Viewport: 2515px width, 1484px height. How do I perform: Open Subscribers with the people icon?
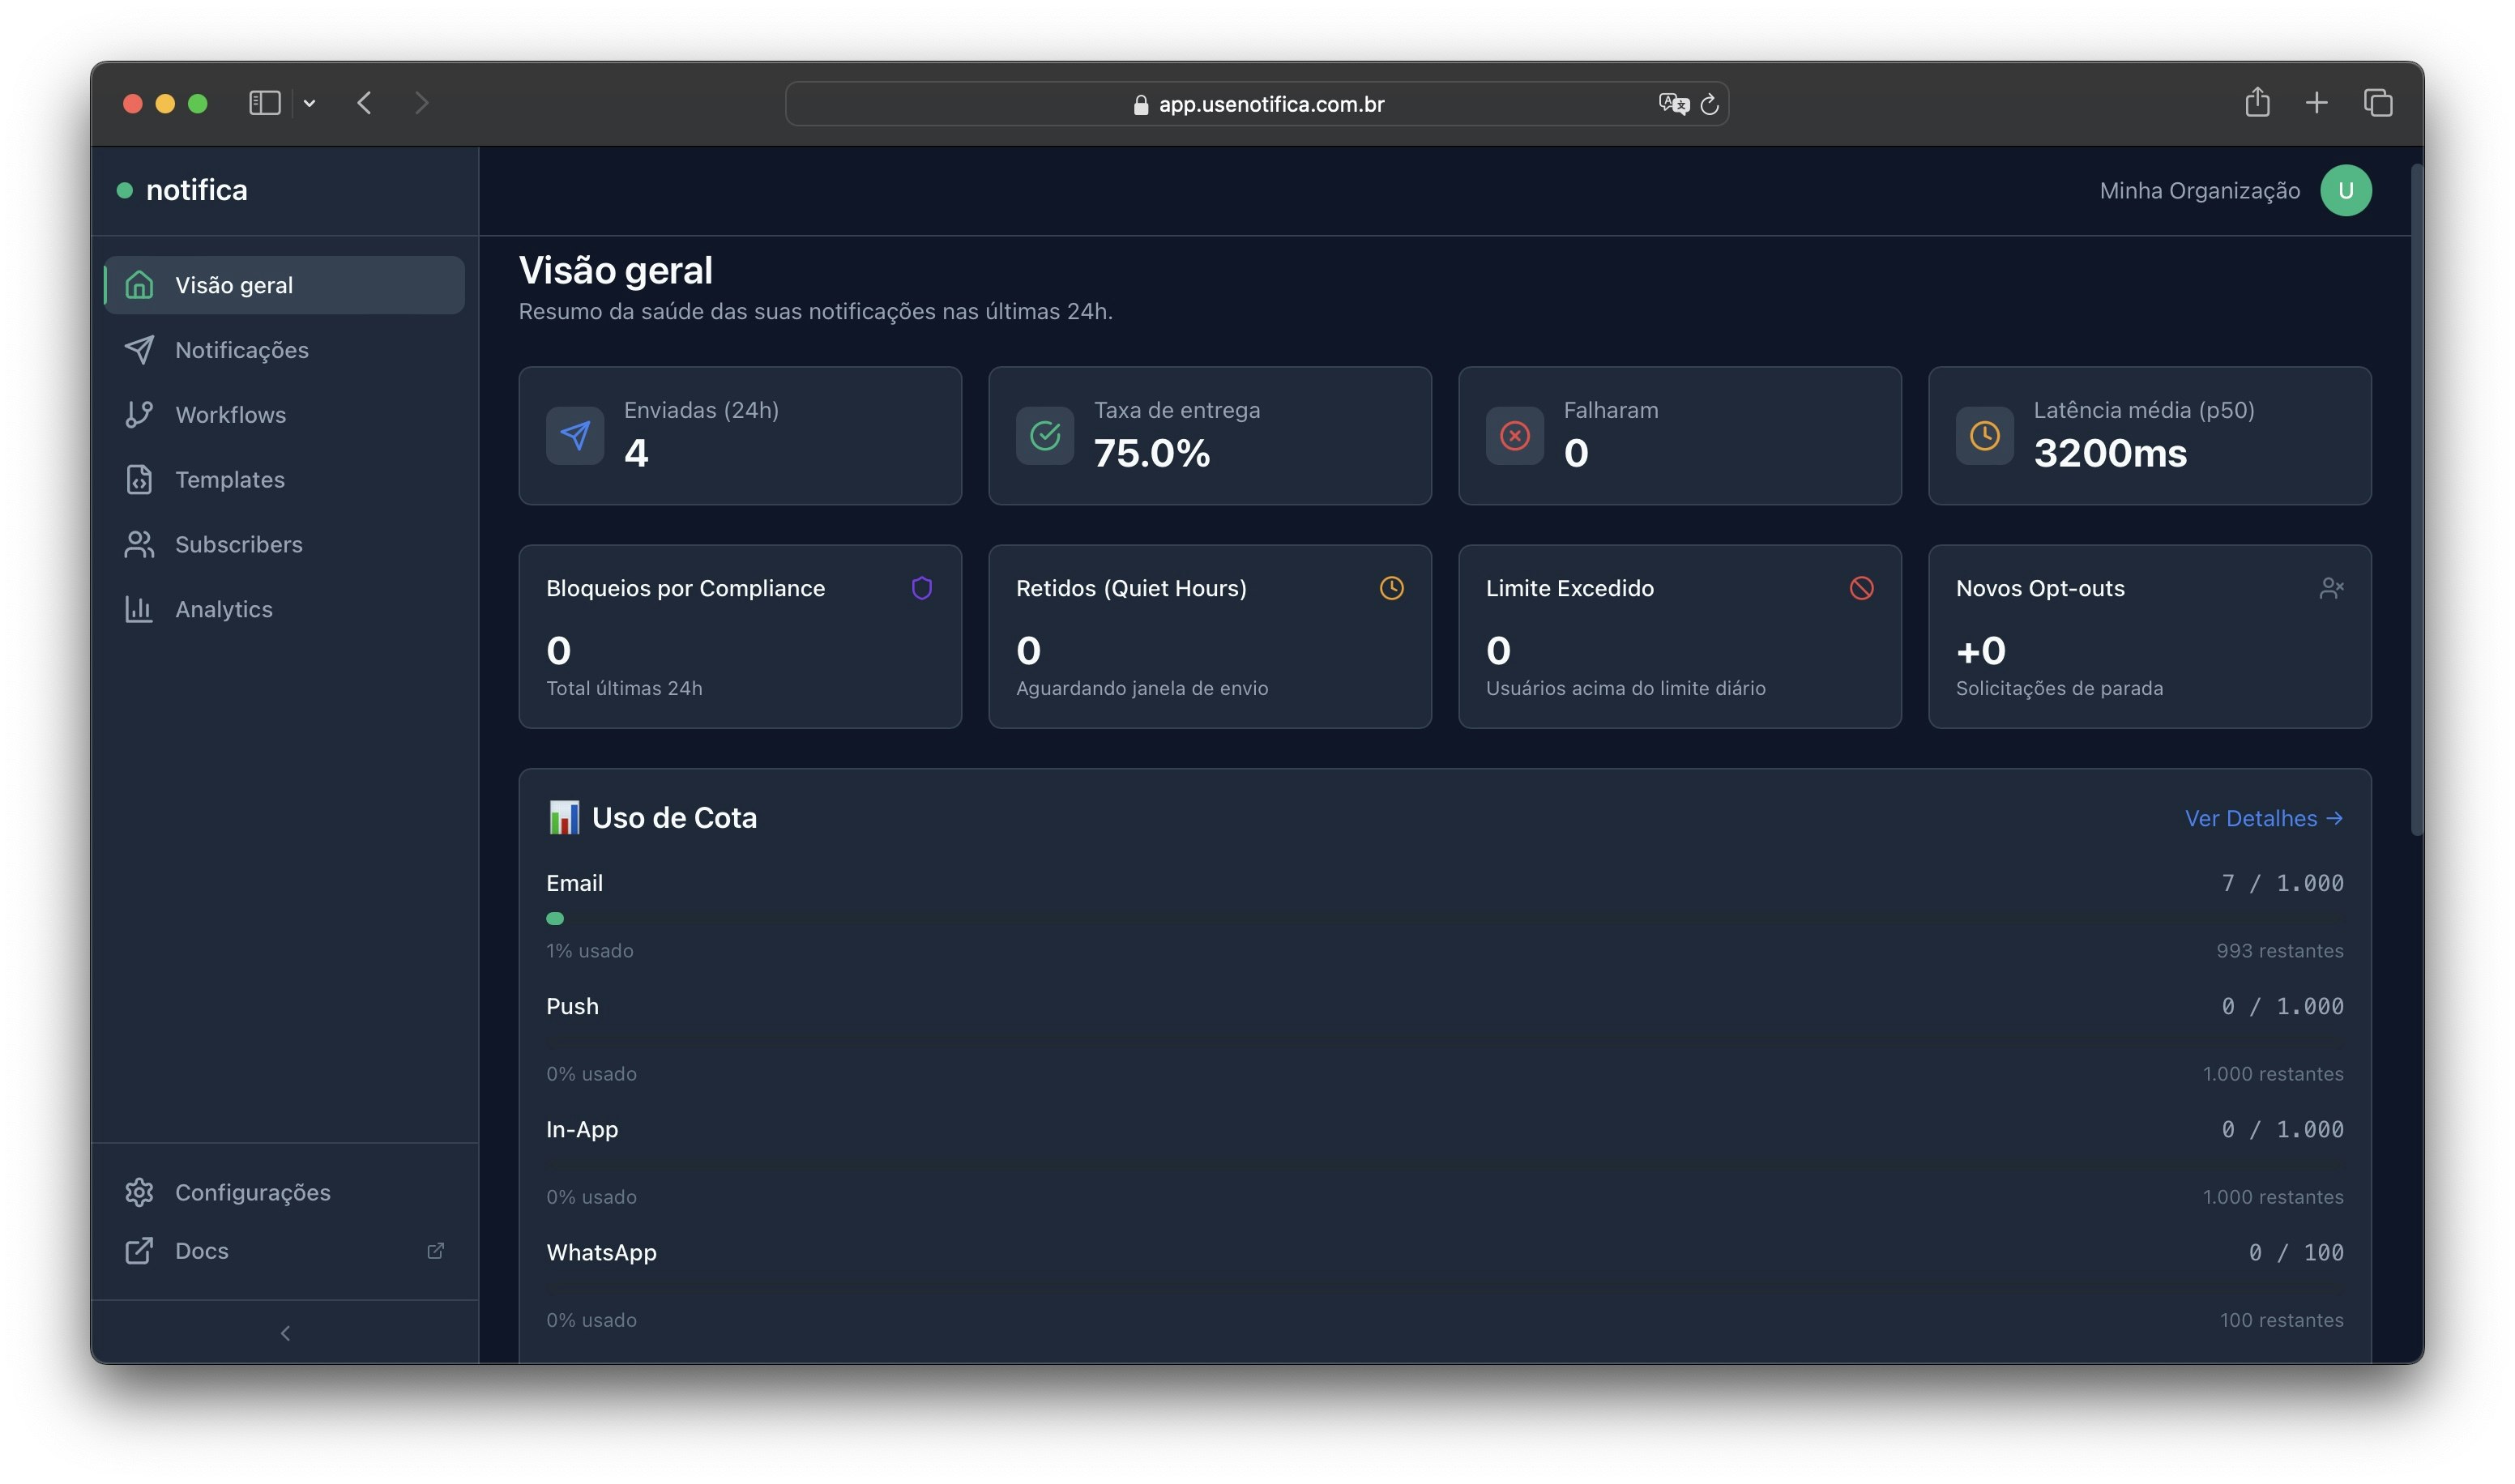[139, 544]
